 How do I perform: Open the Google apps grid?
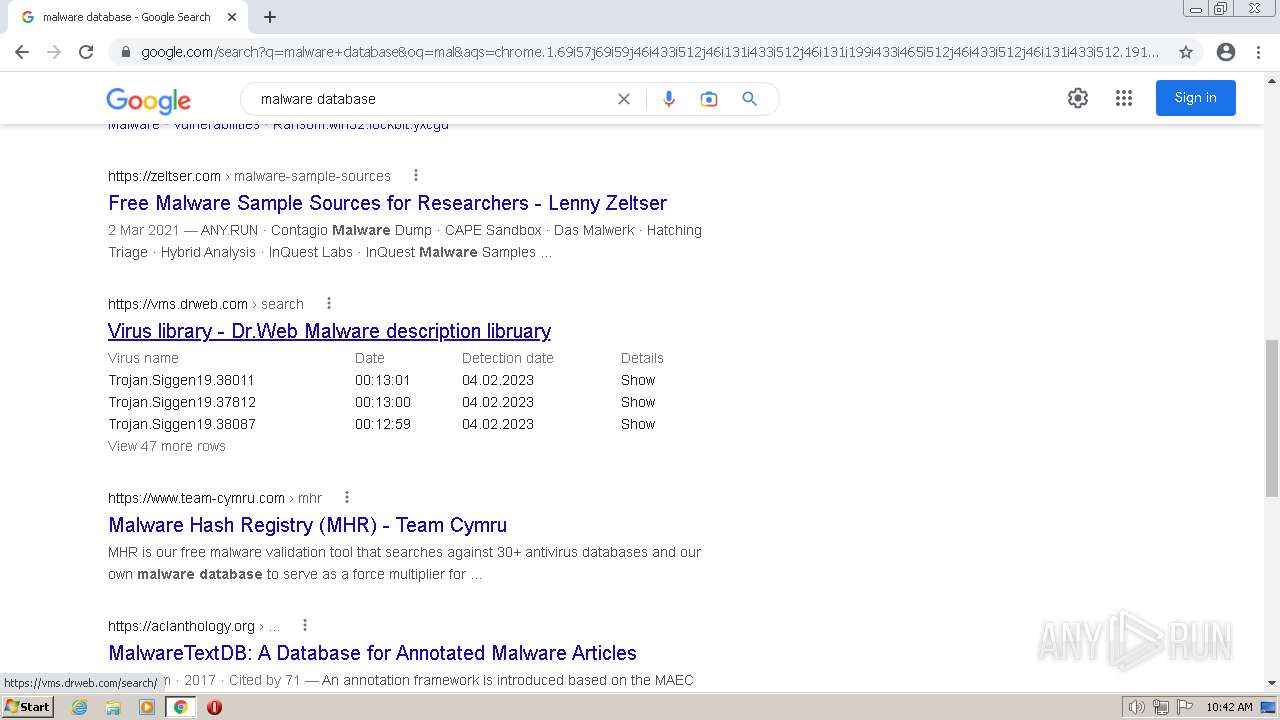(x=1124, y=98)
